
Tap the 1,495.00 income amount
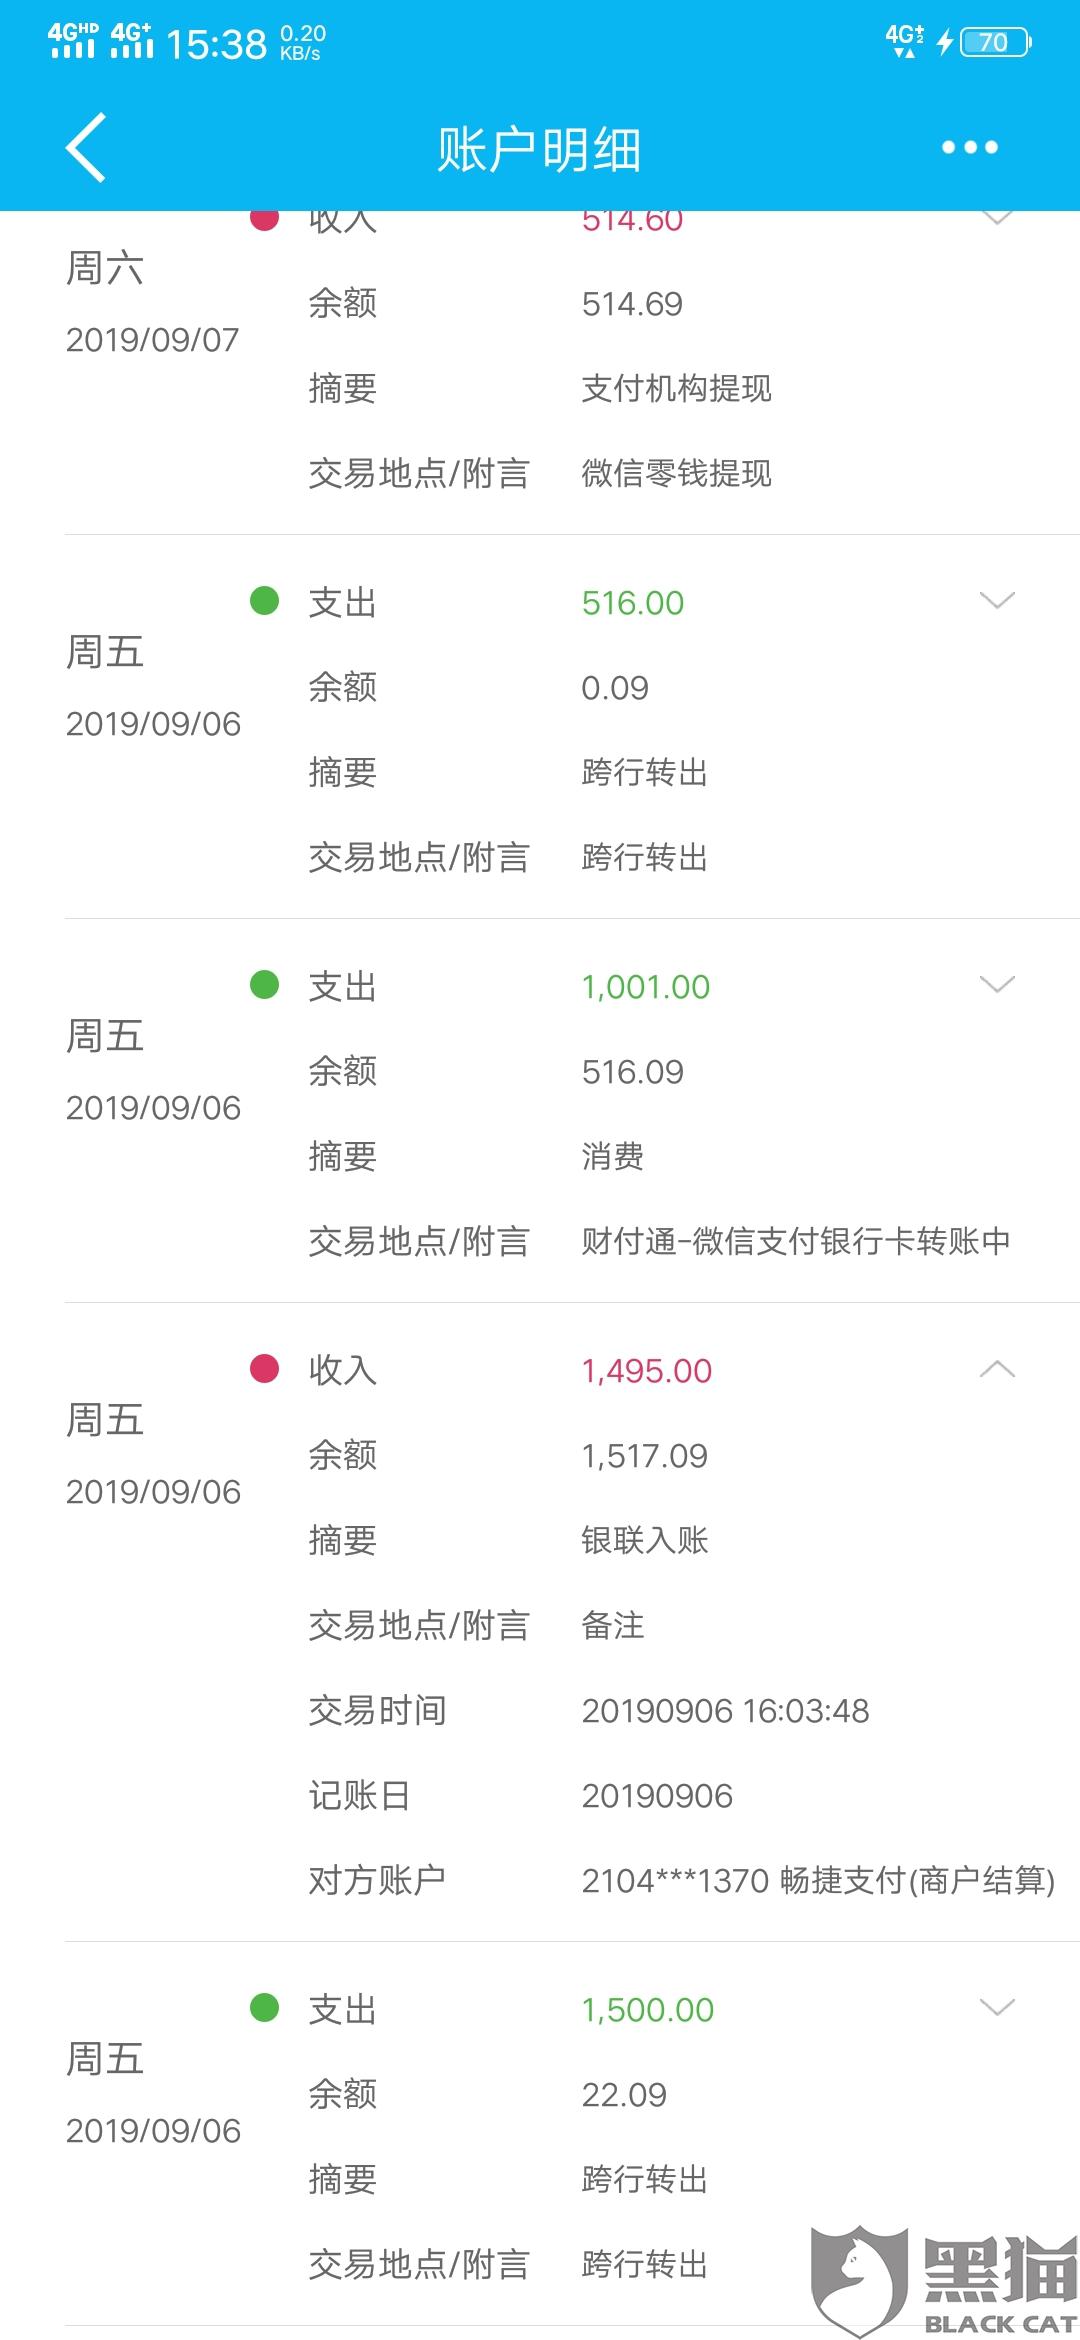(647, 1371)
